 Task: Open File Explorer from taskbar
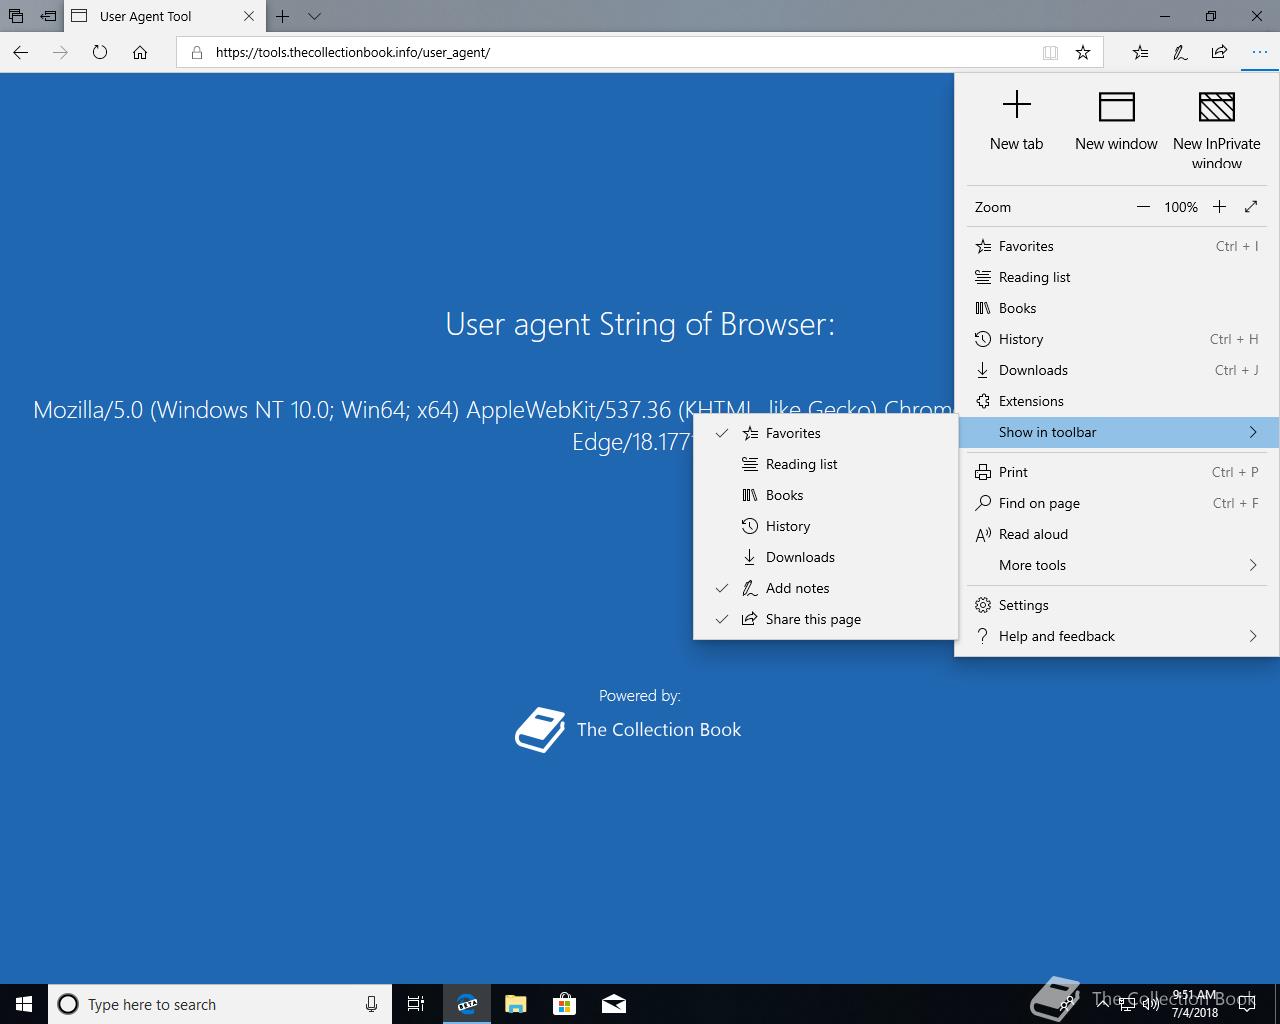516,1004
